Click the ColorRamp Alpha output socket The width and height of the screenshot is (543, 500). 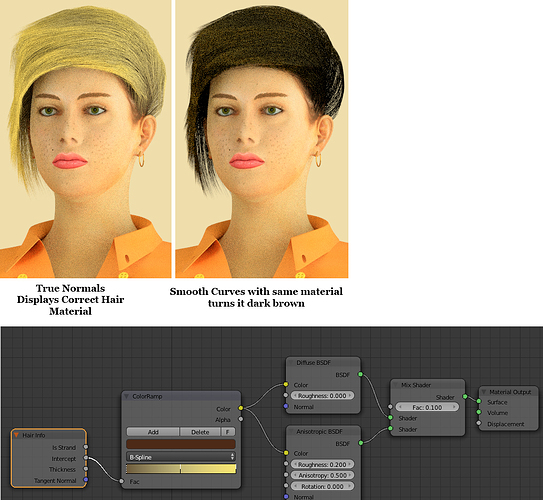[241, 419]
